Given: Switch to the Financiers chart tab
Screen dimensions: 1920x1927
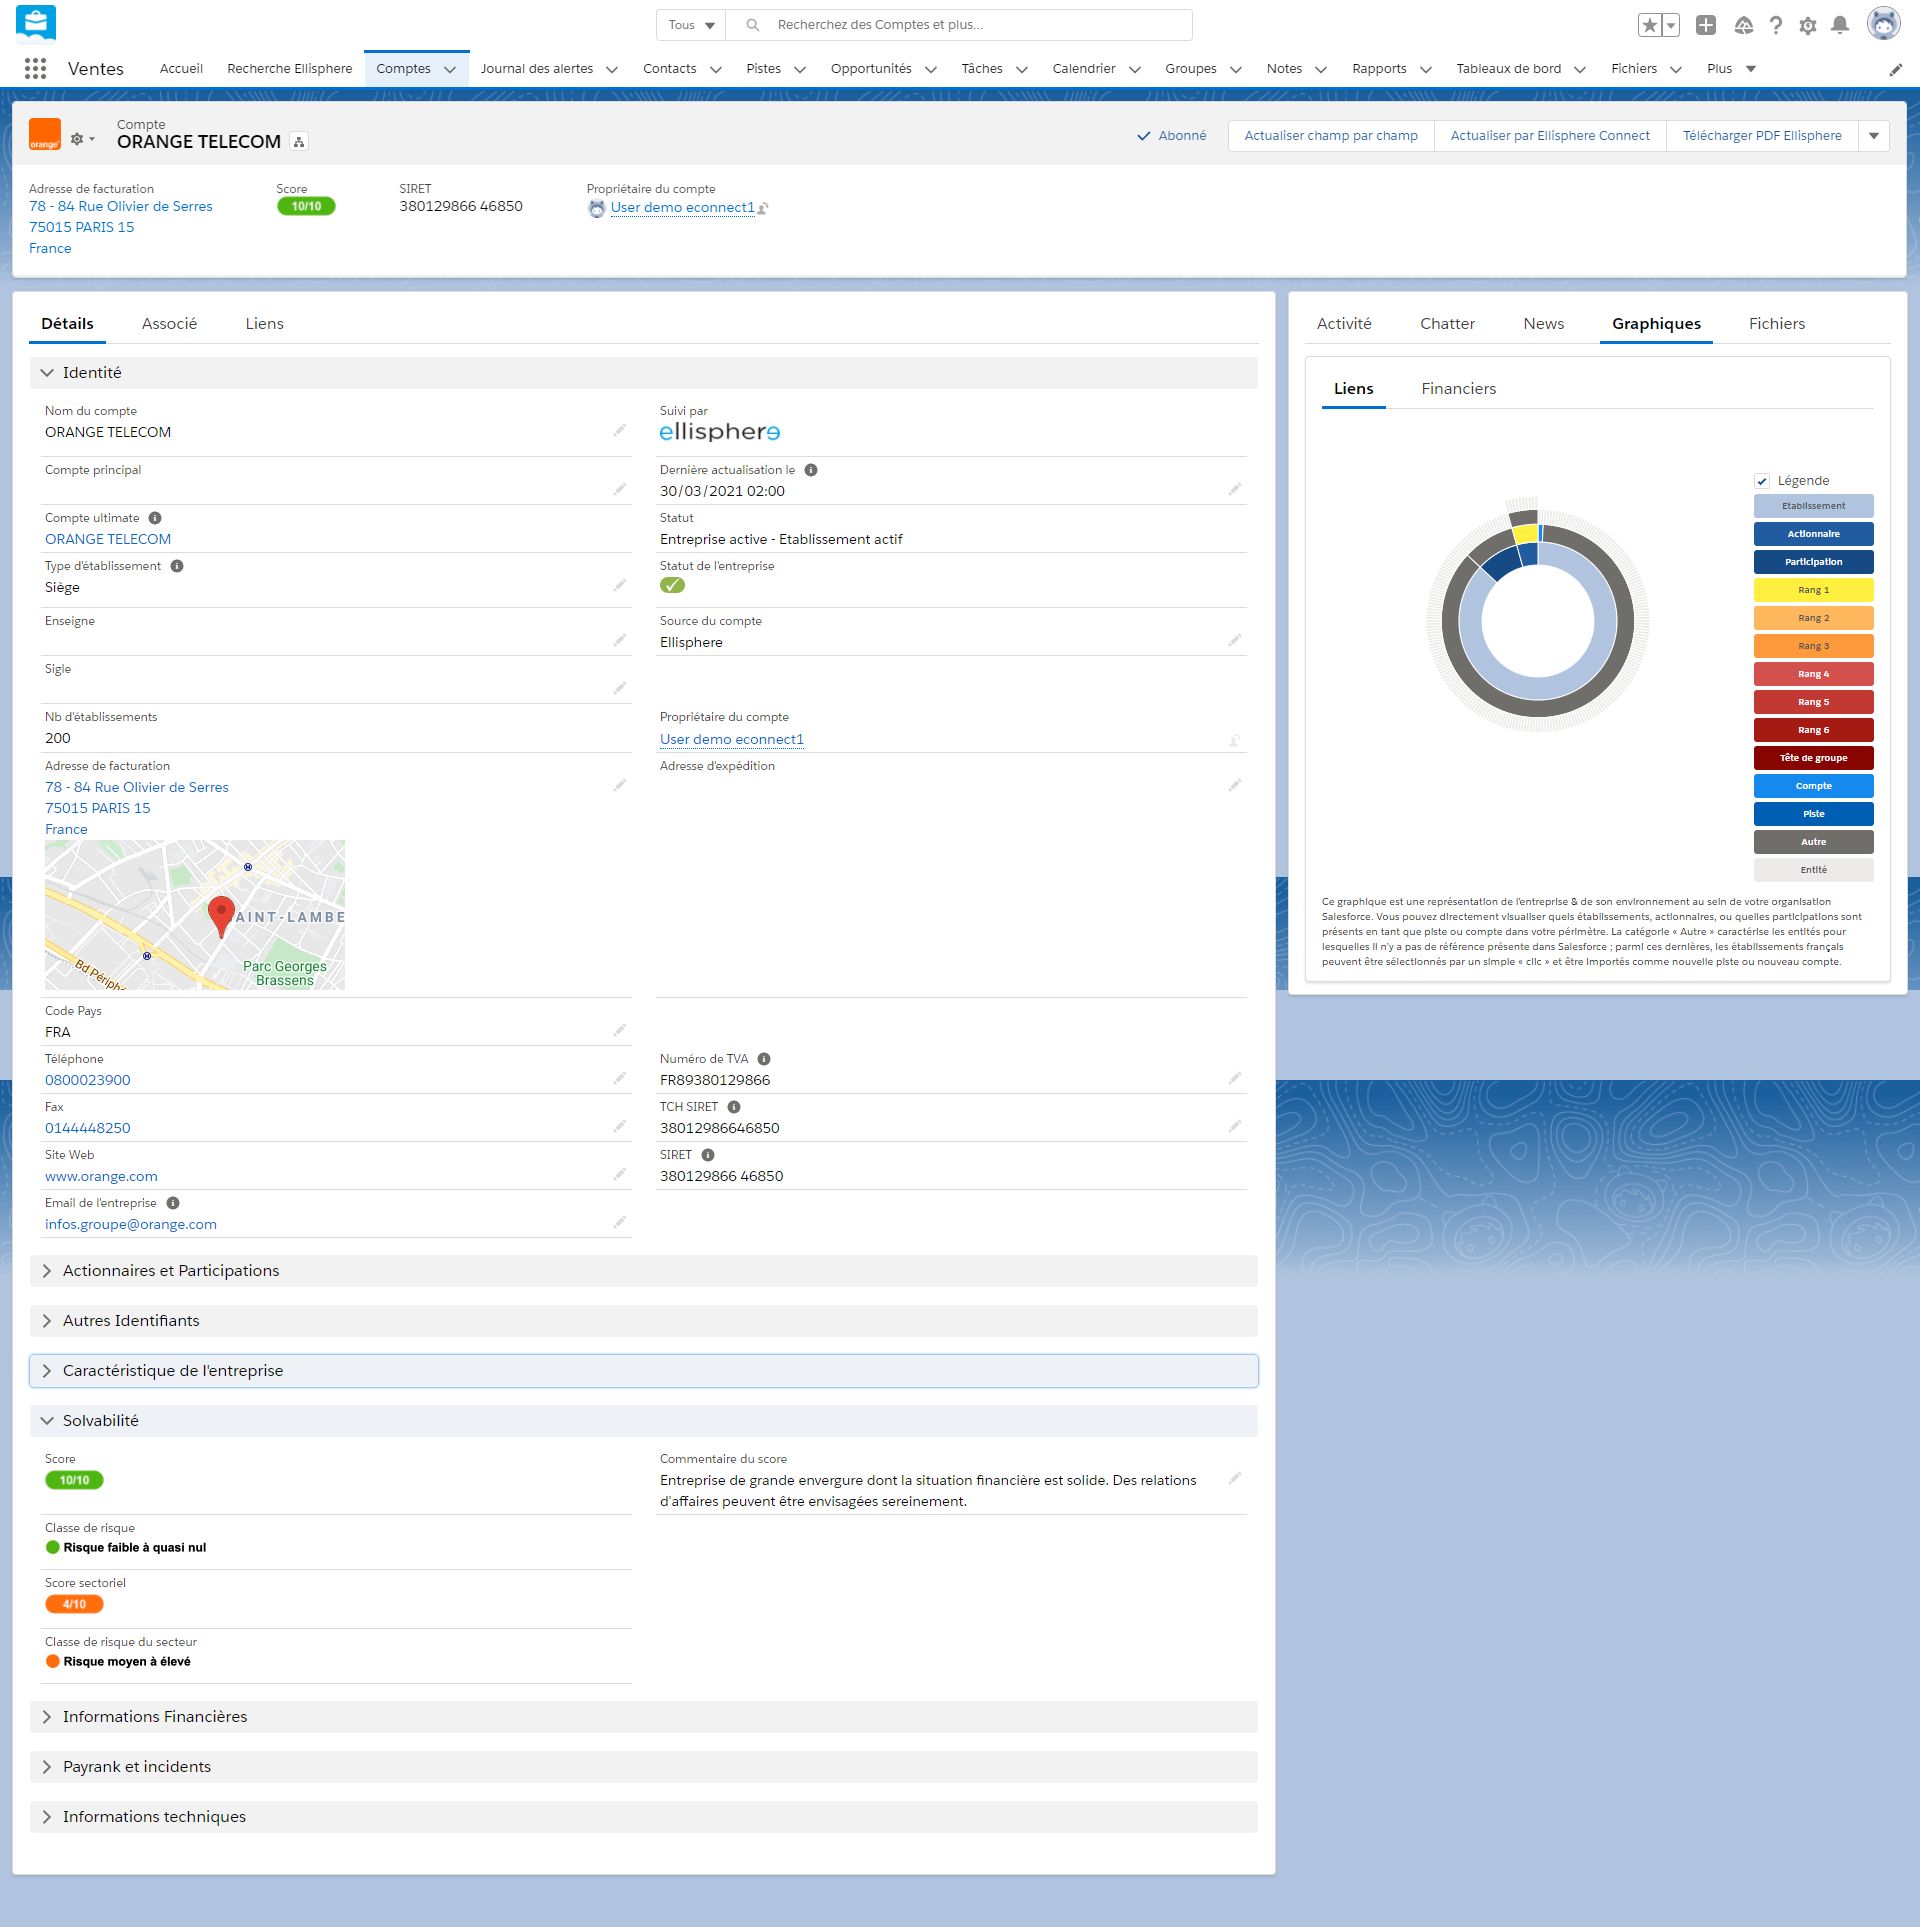Looking at the screenshot, I should tap(1458, 389).
